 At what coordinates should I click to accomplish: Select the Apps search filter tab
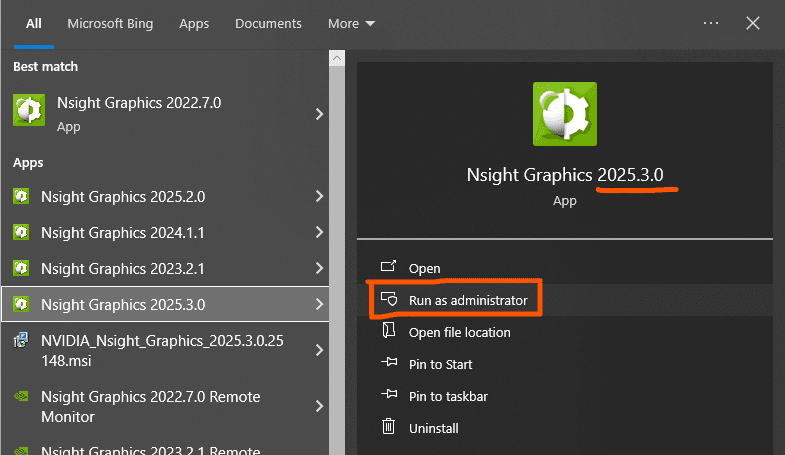coord(194,24)
